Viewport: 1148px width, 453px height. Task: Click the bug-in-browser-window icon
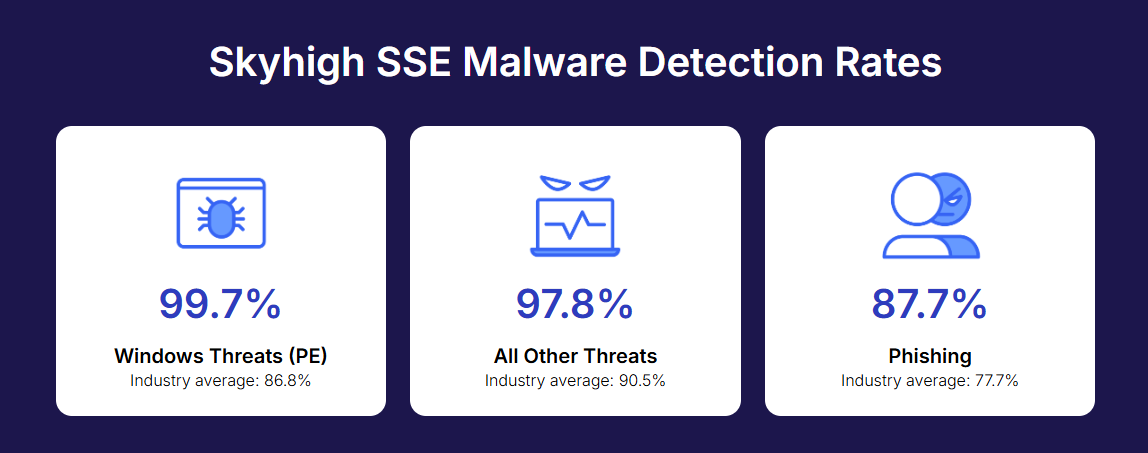coord(221,213)
